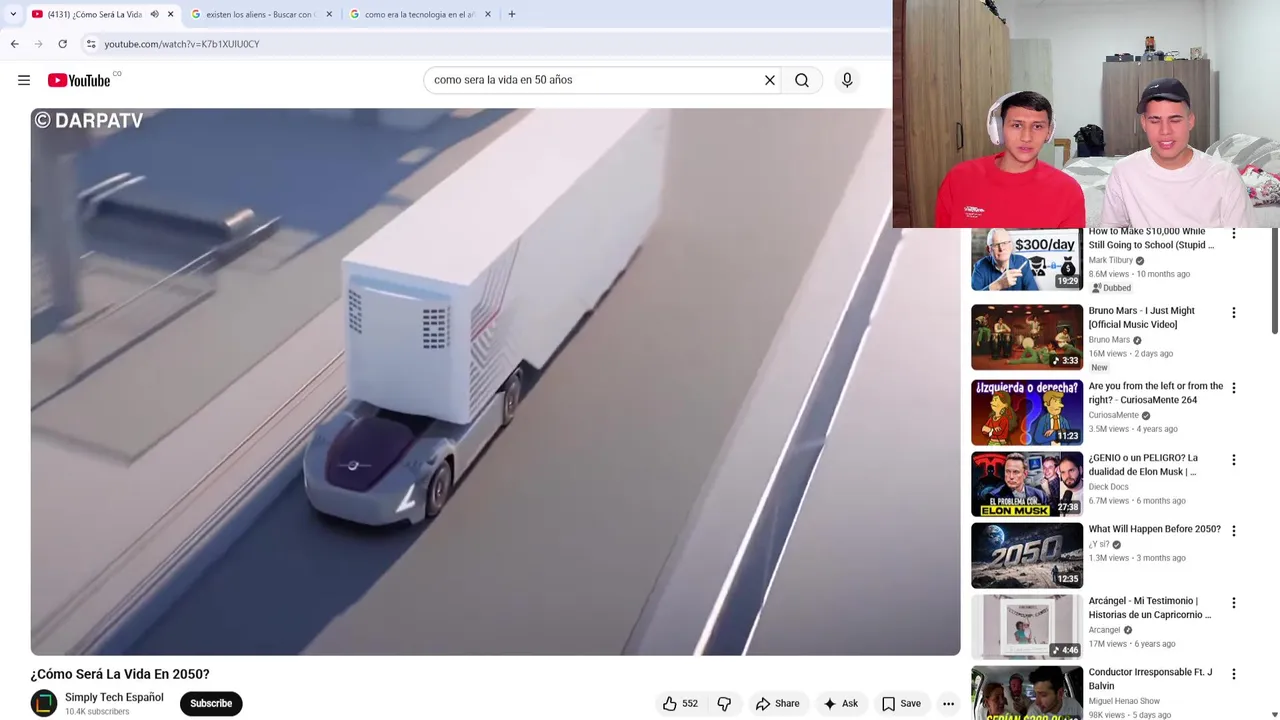Open 'Bruno Mars - I Just Might' title
This screenshot has width=1280, height=720.
point(1141,318)
